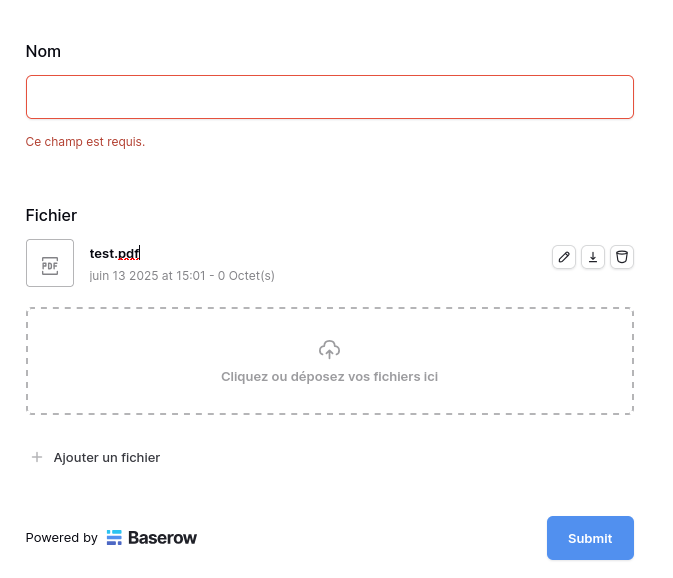Click 'Cliquez ou déposez vos fichiers ici' text

pos(329,377)
